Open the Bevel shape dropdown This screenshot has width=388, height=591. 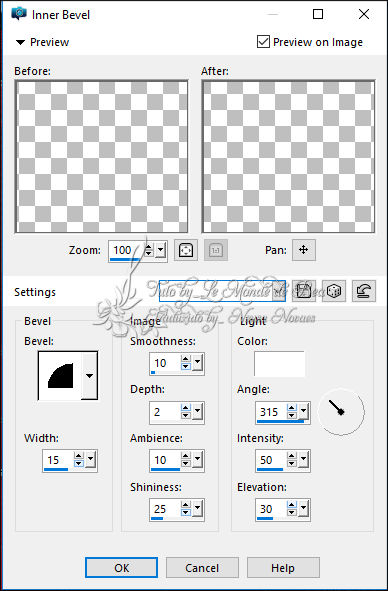(x=89, y=375)
